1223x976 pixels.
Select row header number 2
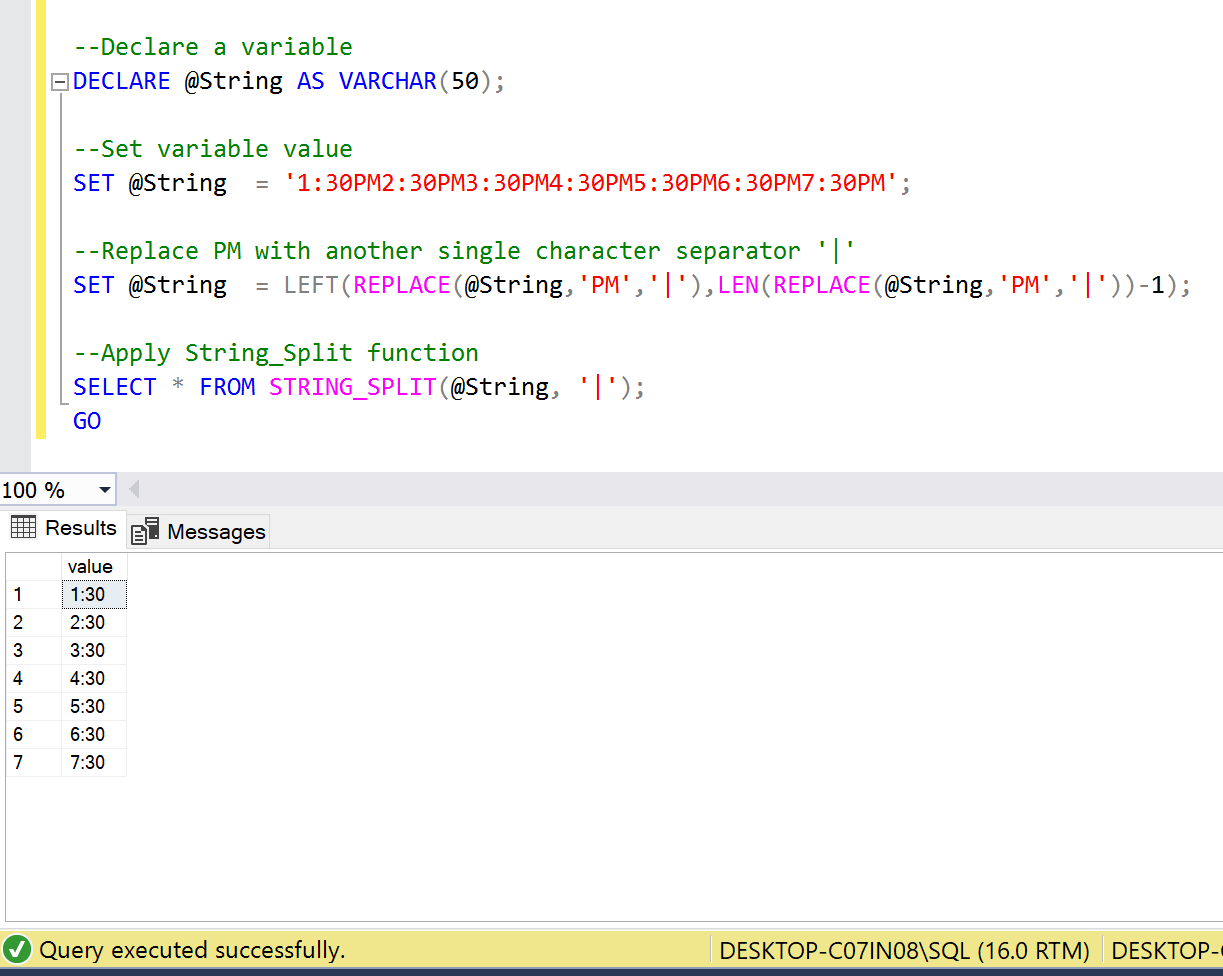pyautogui.click(x=33, y=622)
